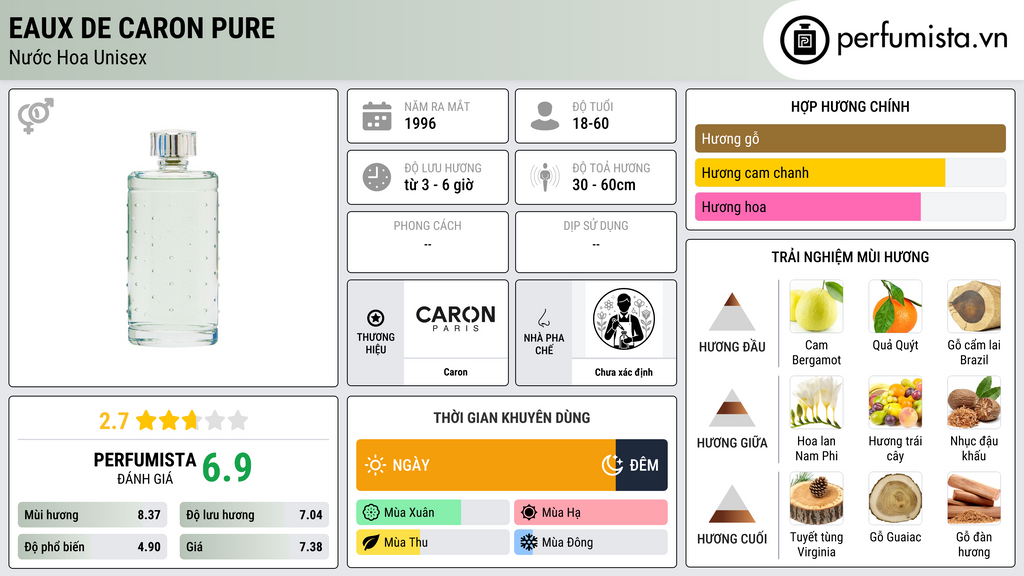Open the Gỗ đàn hương note image
This screenshot has width=1024, height=576.
[974, 499]
